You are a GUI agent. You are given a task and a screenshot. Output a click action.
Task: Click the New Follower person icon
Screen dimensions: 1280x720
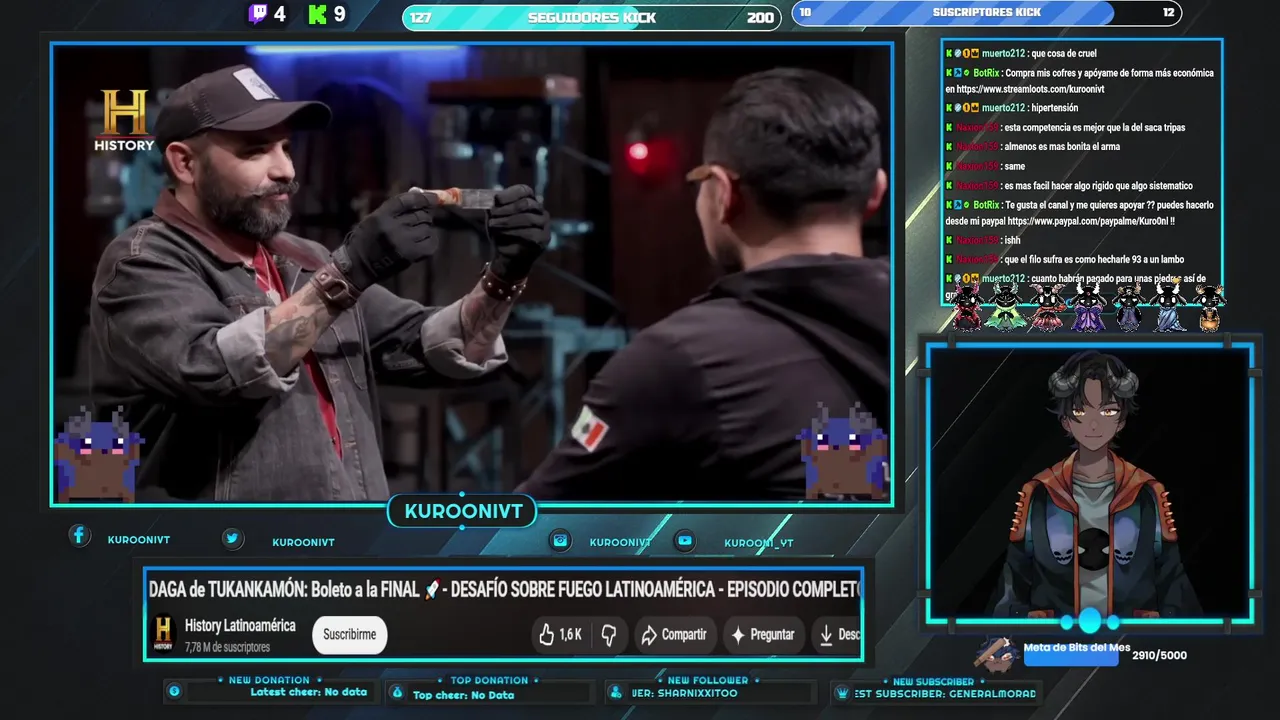pos(617,692)
